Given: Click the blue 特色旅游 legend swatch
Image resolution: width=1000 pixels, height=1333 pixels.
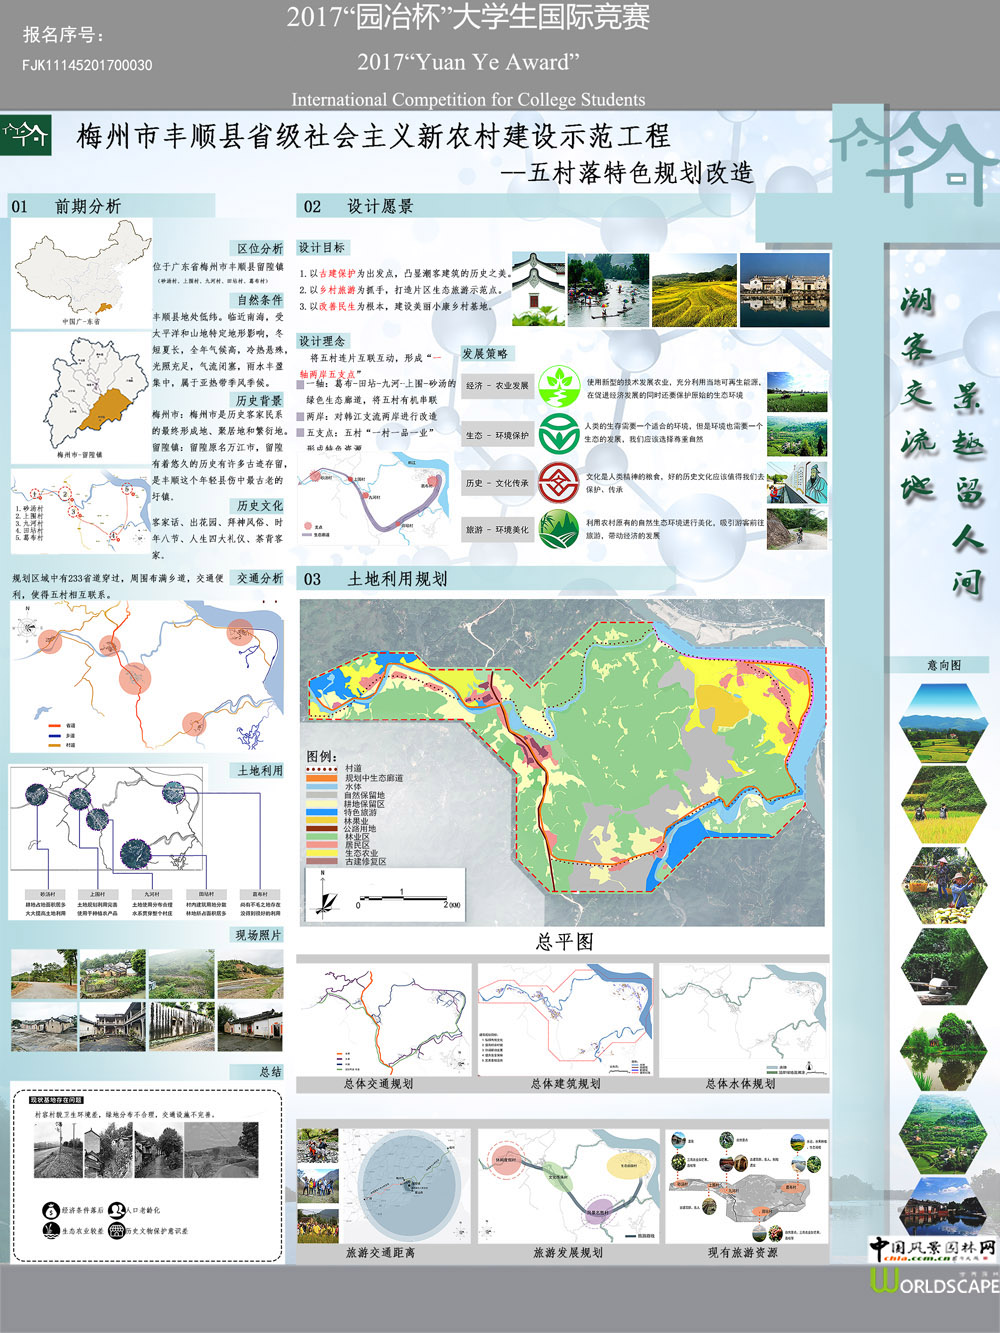Looking at the screenshot, I should (321, 812).
